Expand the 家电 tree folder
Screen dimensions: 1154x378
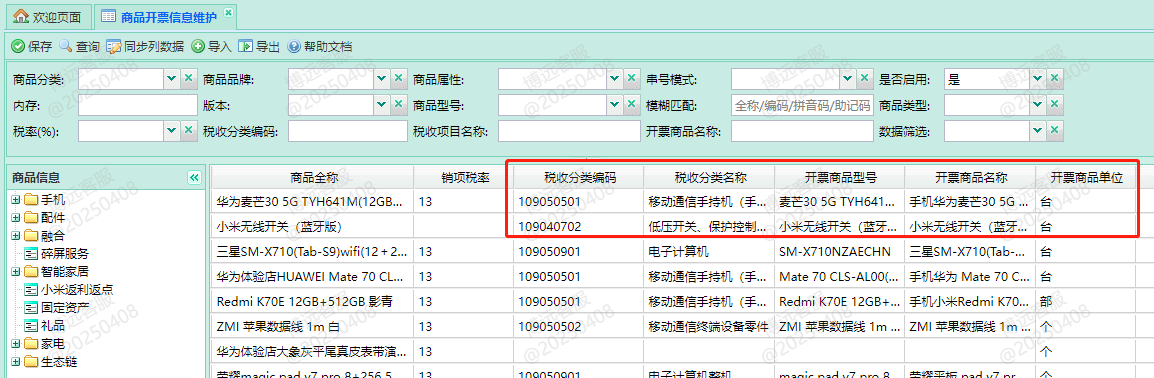point(15,343)
